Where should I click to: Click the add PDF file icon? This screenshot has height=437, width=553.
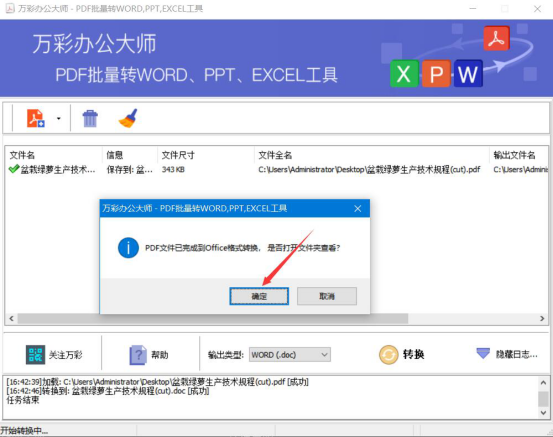point(36,118)
